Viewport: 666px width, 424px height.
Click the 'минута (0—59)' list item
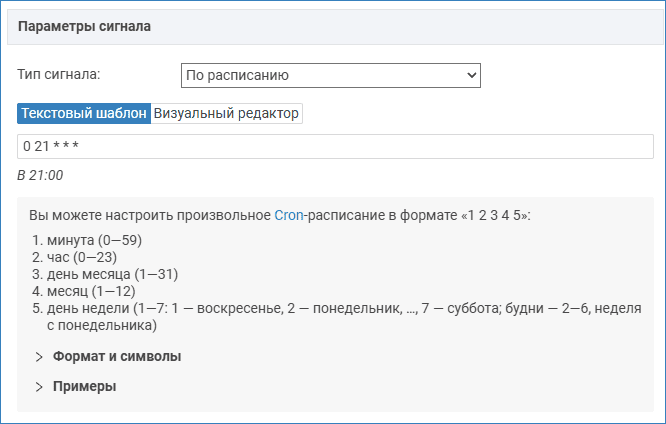pos(94,240)
